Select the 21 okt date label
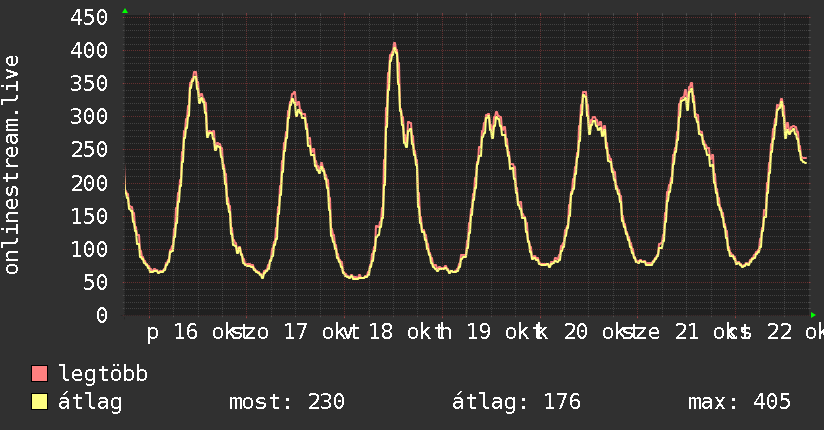The height and width of the screenshot is (430, 824). click(x=707, y=332)
